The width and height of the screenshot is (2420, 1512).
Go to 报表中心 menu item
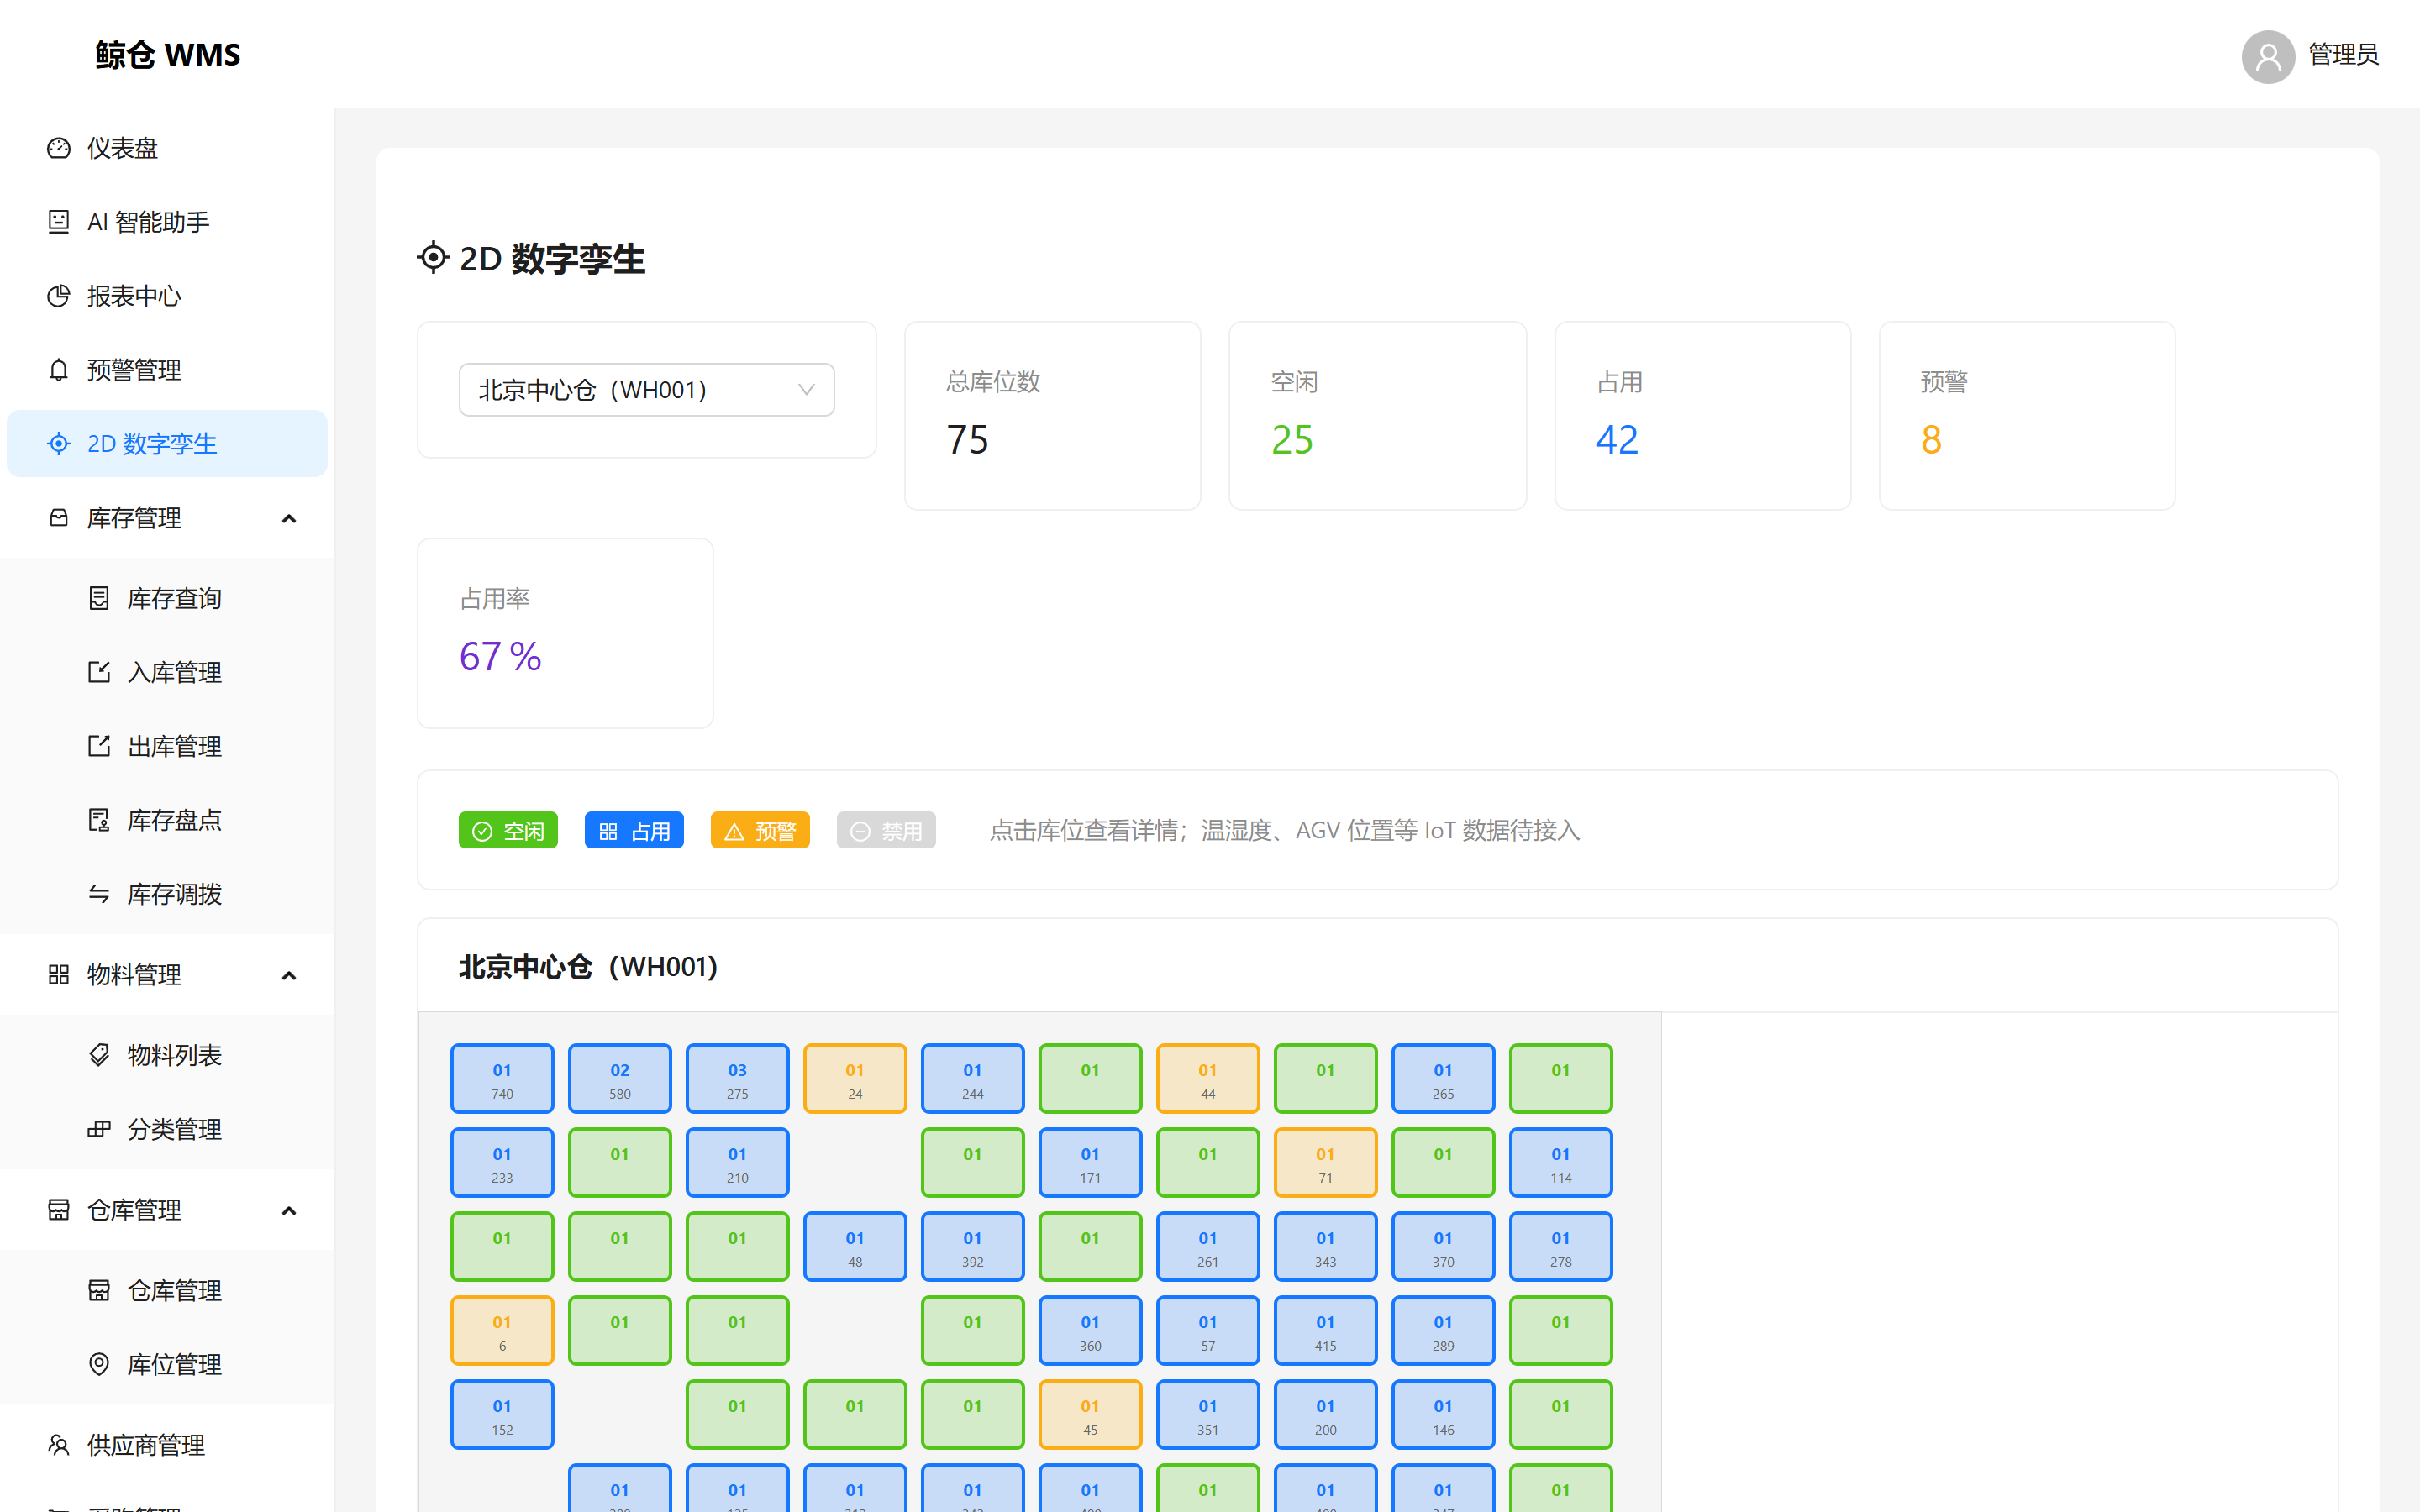coord(167,296)
